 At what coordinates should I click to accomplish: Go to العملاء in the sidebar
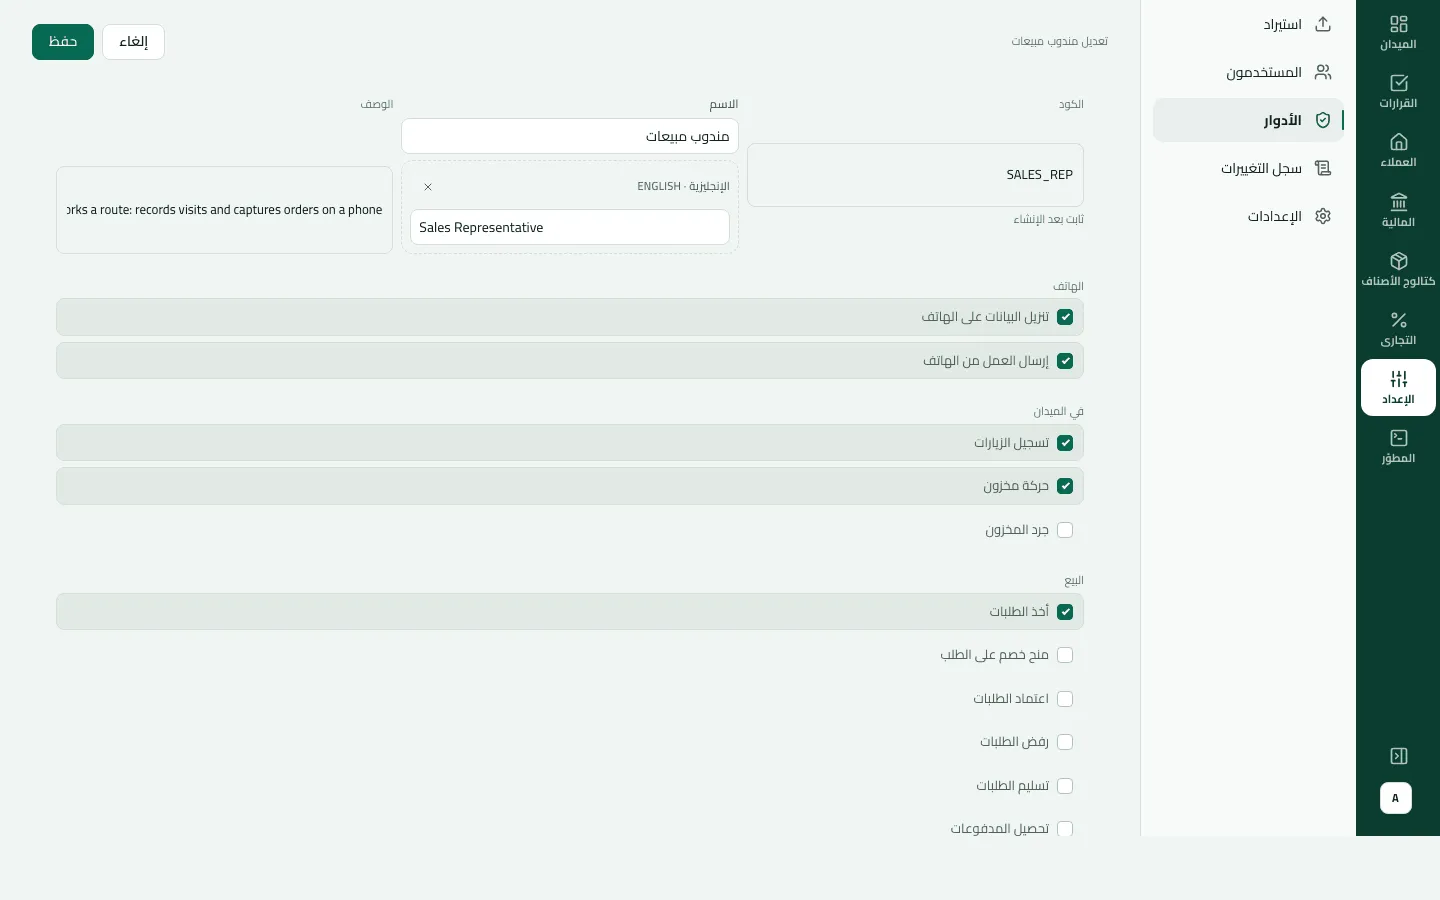click(1398, 150)
